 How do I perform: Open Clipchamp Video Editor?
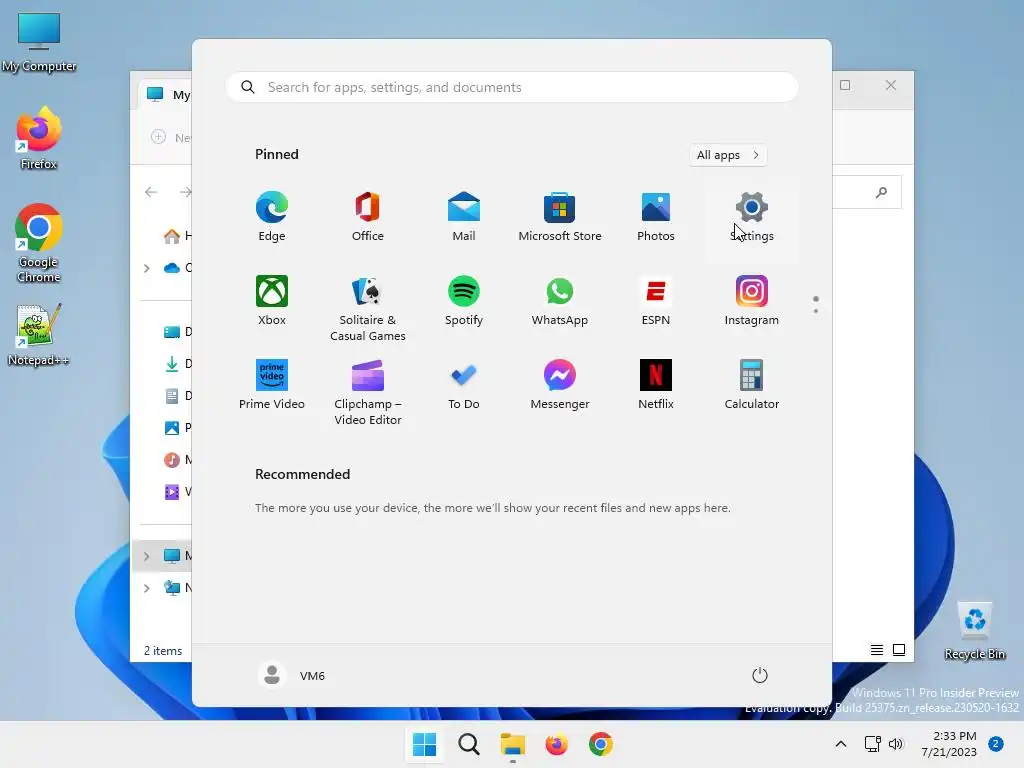coord(368,392)
